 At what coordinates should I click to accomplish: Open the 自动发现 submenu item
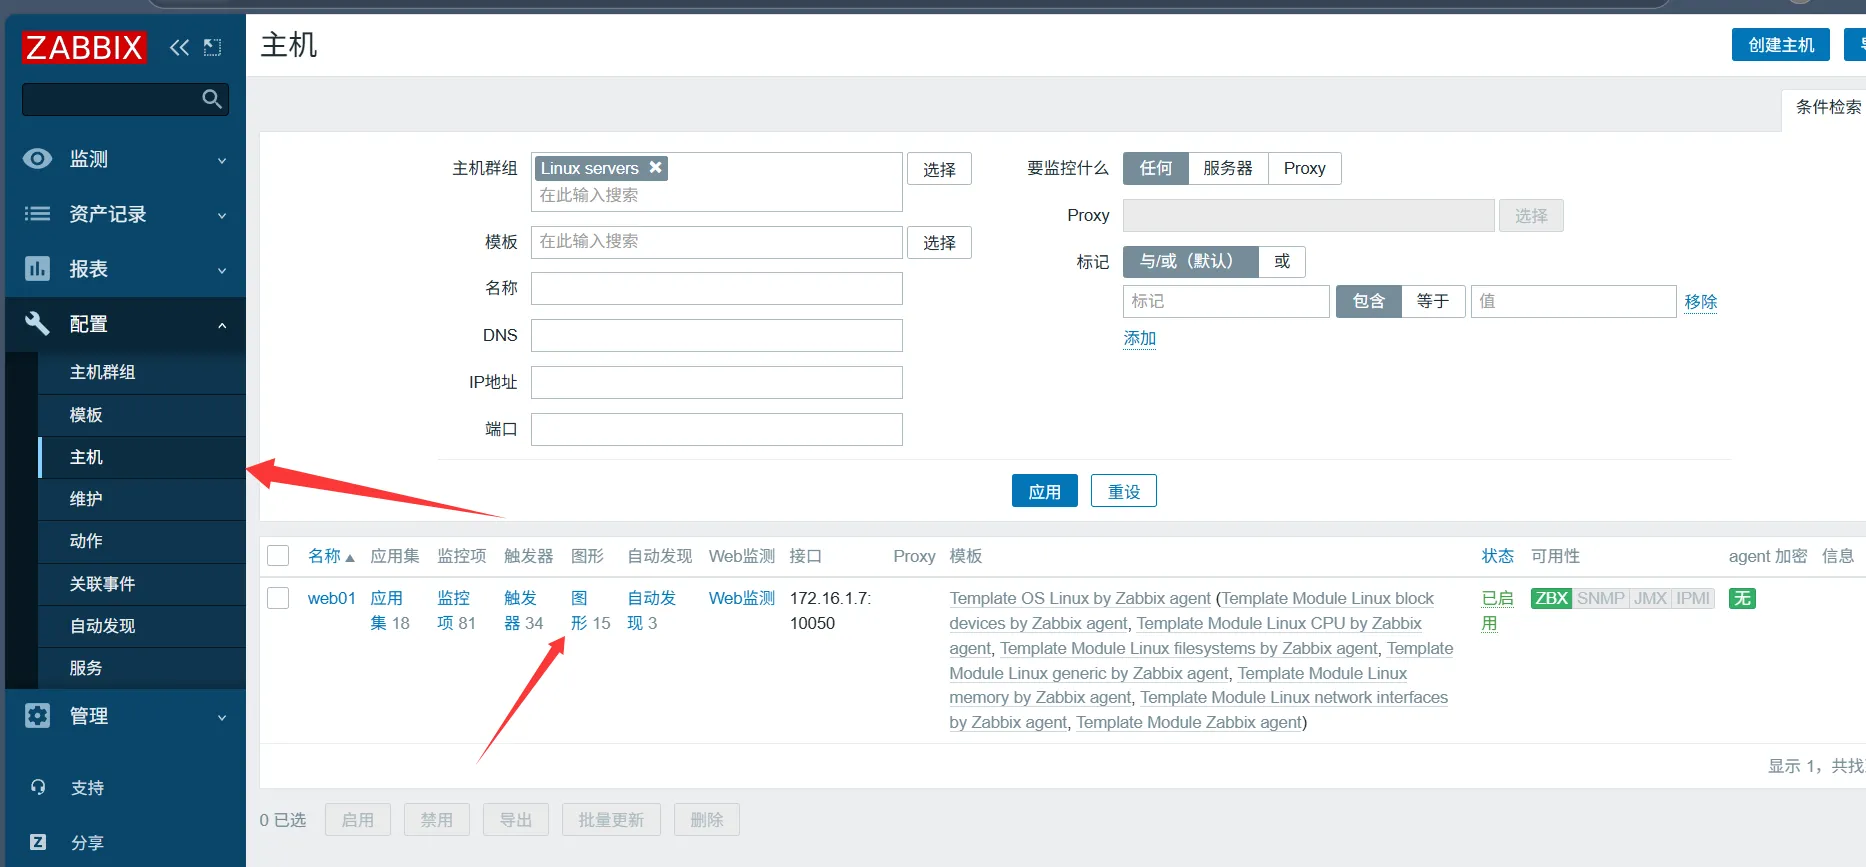tap(102, 626)
